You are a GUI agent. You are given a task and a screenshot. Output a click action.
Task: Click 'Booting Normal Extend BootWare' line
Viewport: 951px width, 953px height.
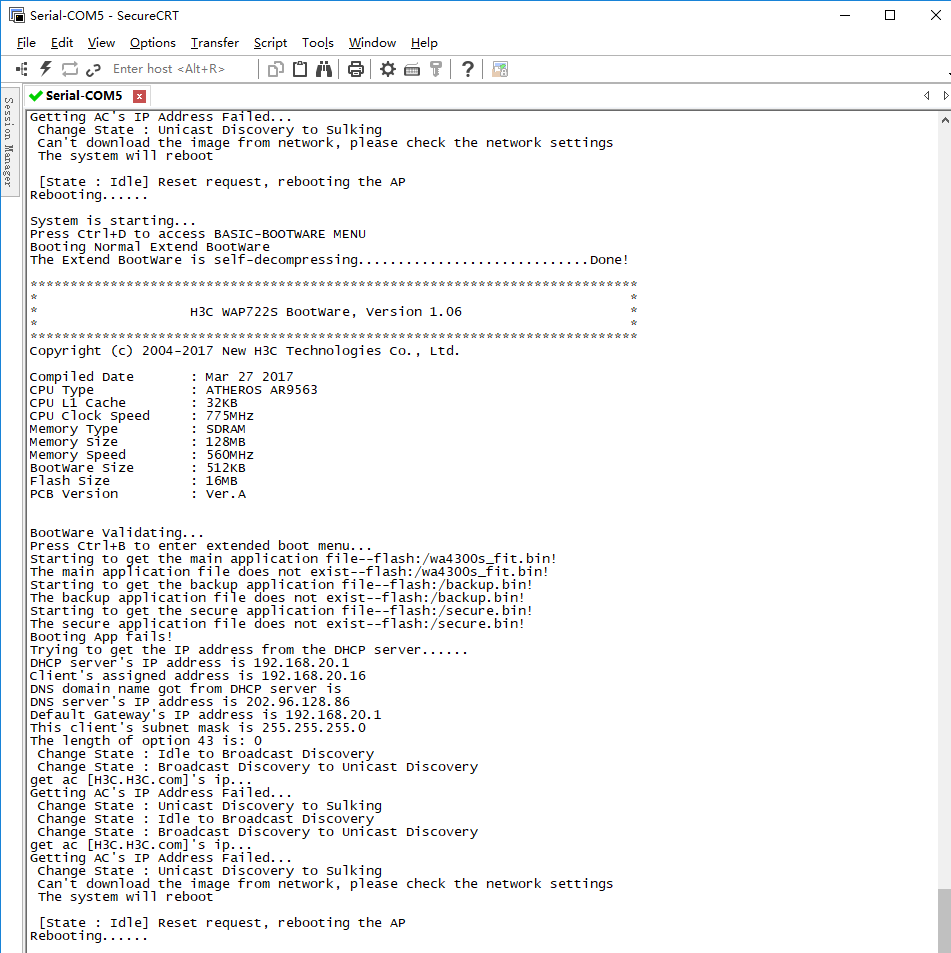[x=150, y=247]
